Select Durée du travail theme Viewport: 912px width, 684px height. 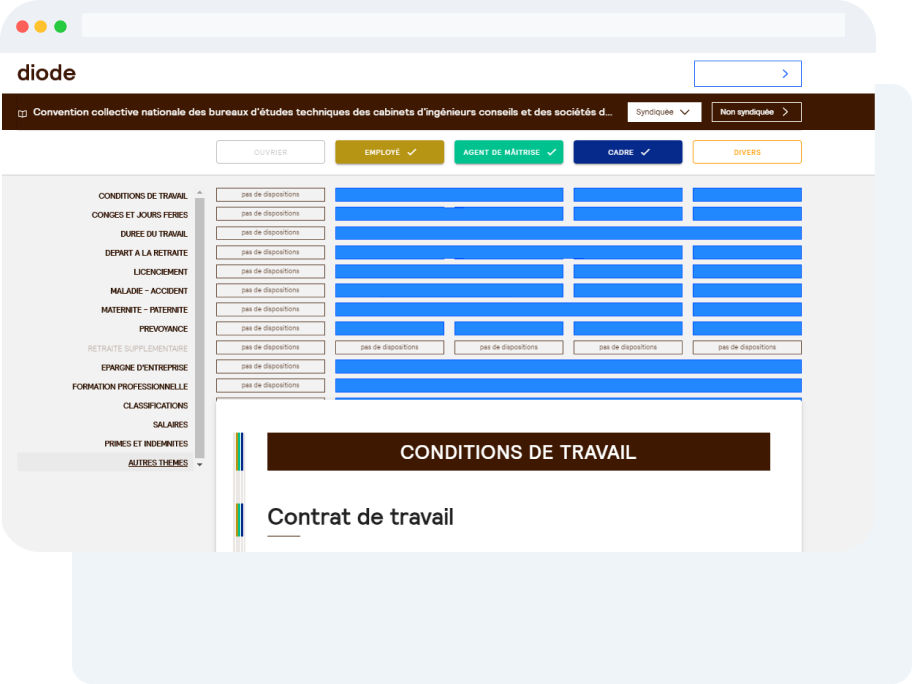154,234
